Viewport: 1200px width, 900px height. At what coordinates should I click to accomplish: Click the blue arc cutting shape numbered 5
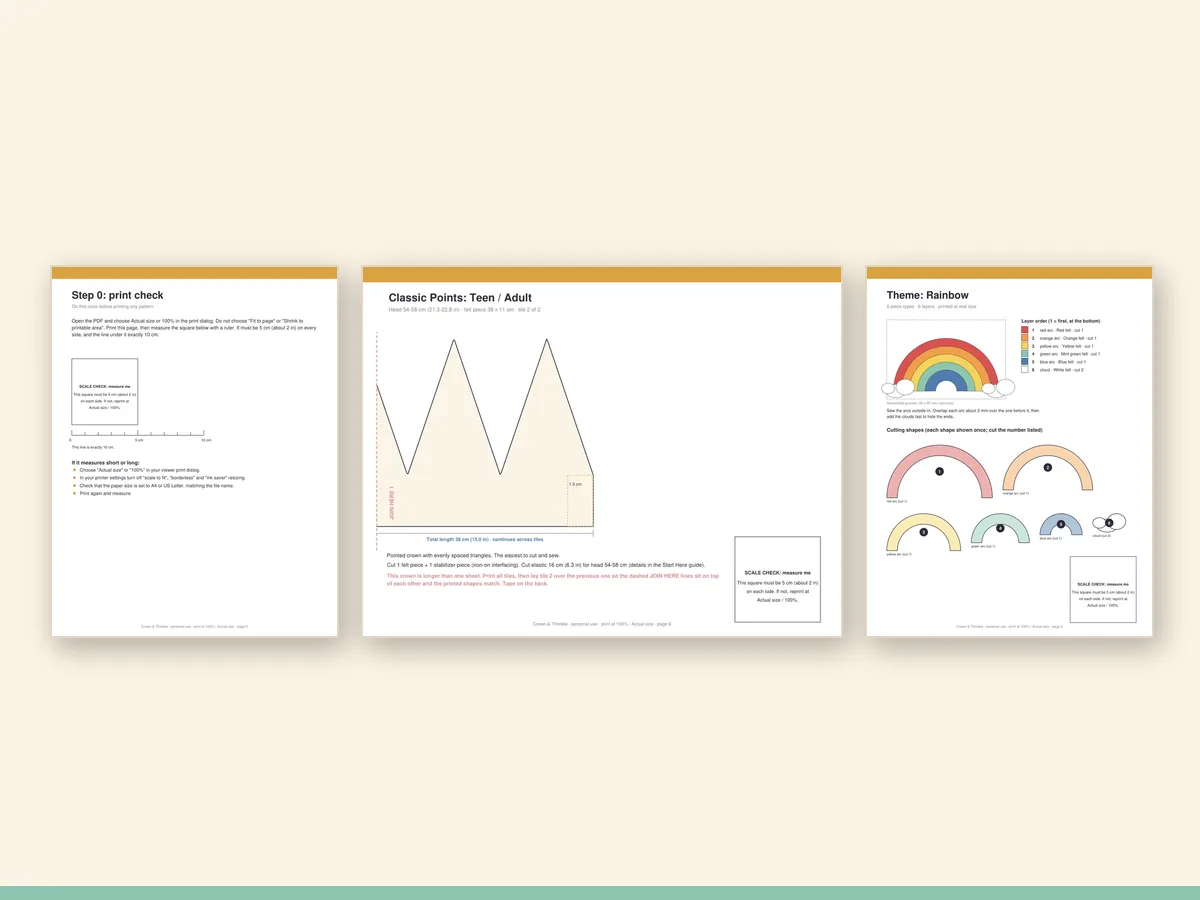click(1061, 524)
